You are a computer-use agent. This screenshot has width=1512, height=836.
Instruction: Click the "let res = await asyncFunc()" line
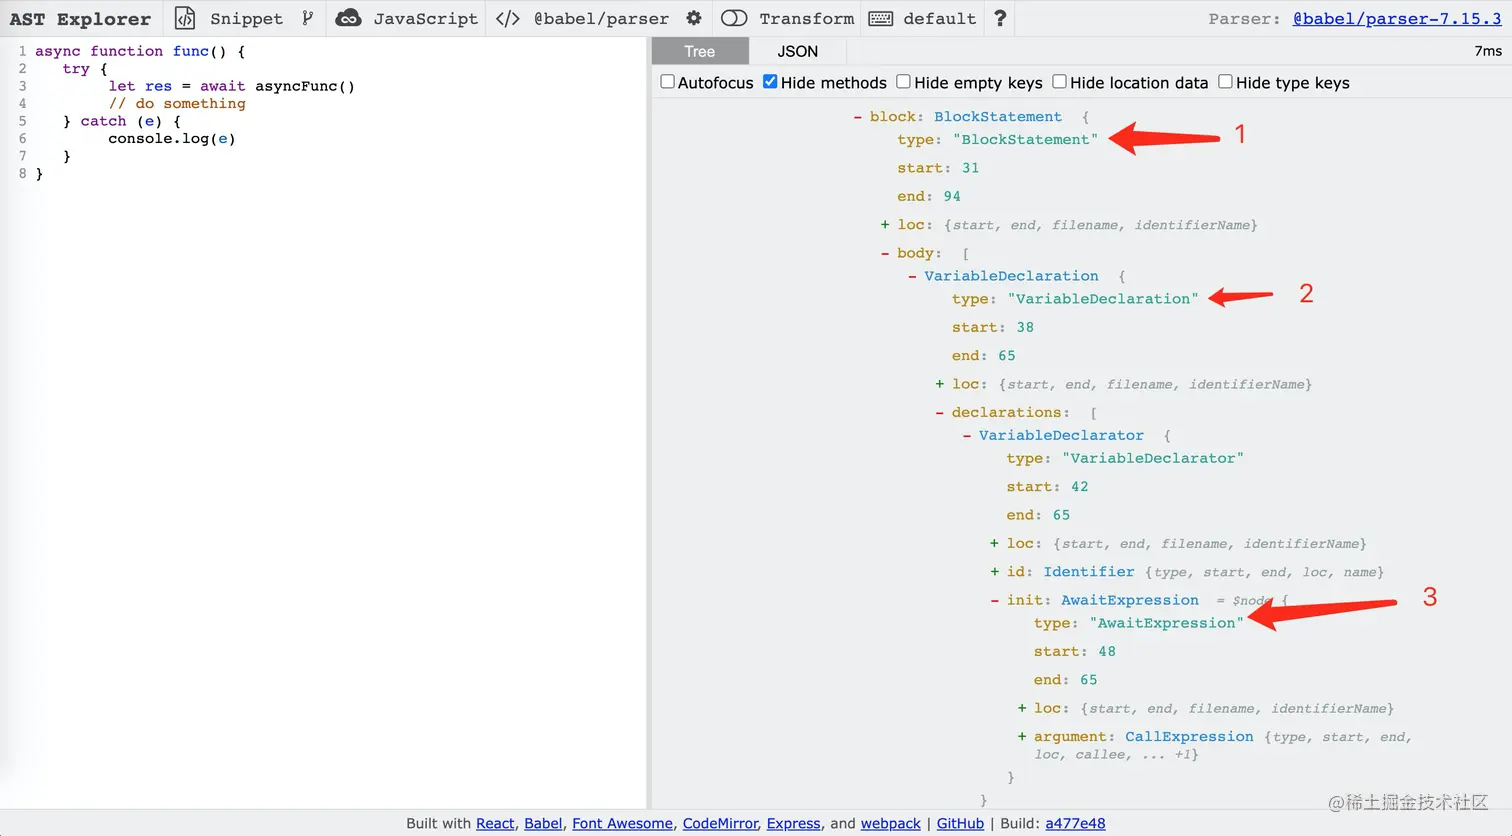(232, 86)
